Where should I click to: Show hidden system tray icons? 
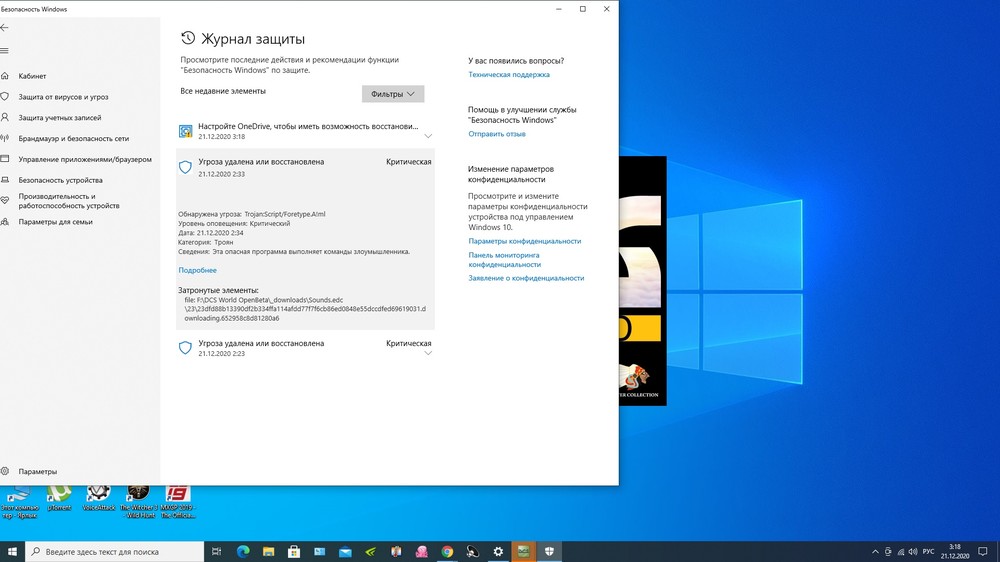pyautogui.click(x=875, y=552)
